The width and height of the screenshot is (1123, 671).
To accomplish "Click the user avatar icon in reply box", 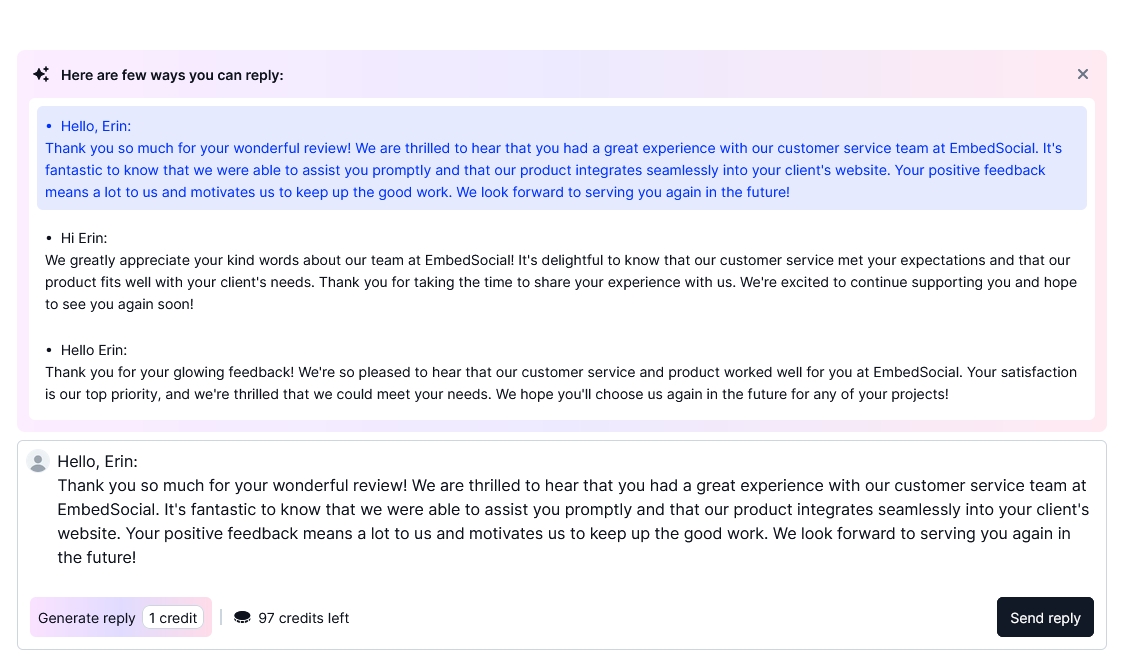I will 38,461.
